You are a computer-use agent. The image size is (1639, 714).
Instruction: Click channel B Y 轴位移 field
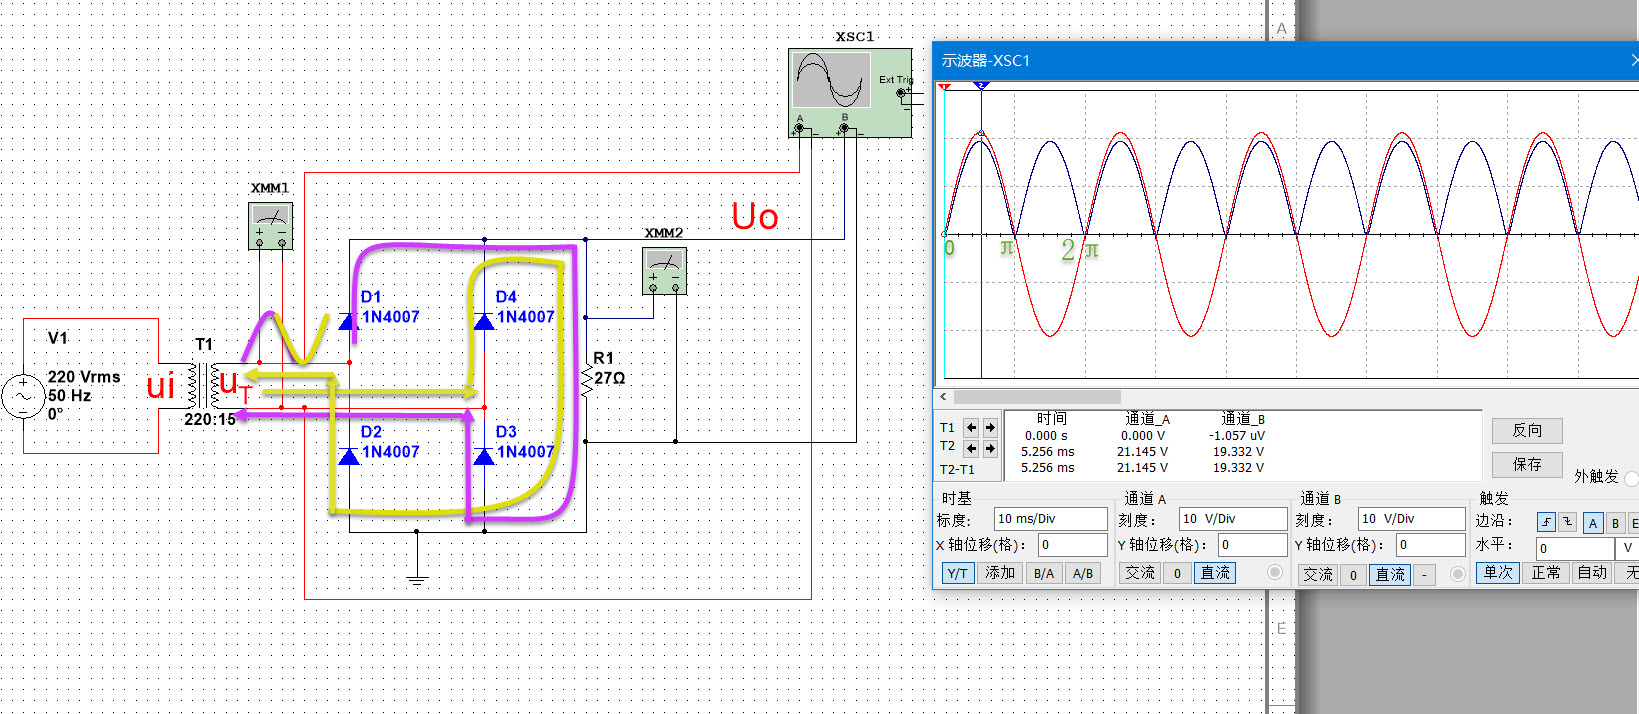tap(1430, 545)
